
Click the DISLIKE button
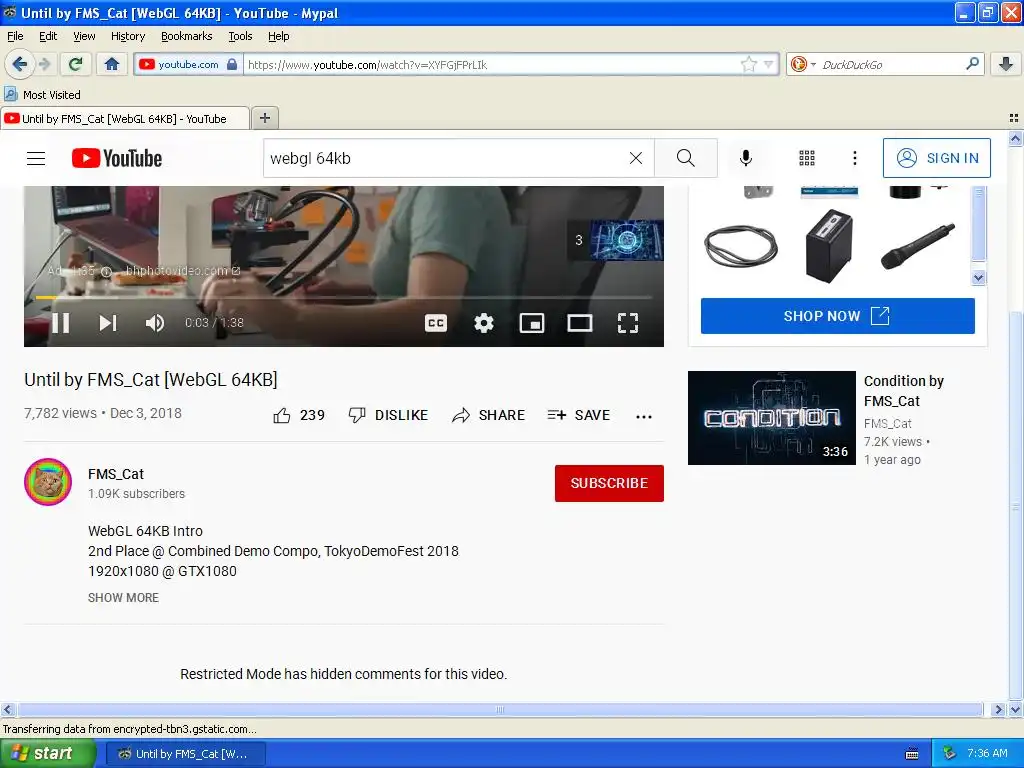pyautogui.click(x=389, y=415)
